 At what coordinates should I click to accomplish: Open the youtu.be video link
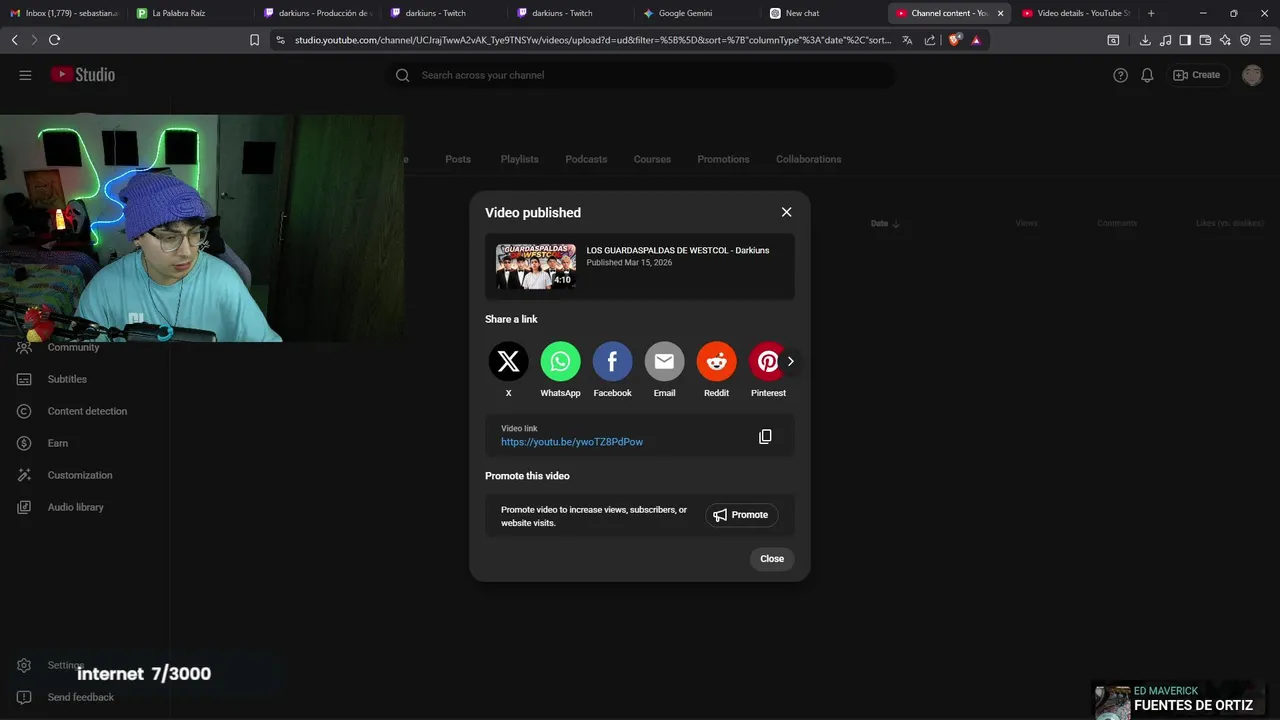click(x=572, y=442)
